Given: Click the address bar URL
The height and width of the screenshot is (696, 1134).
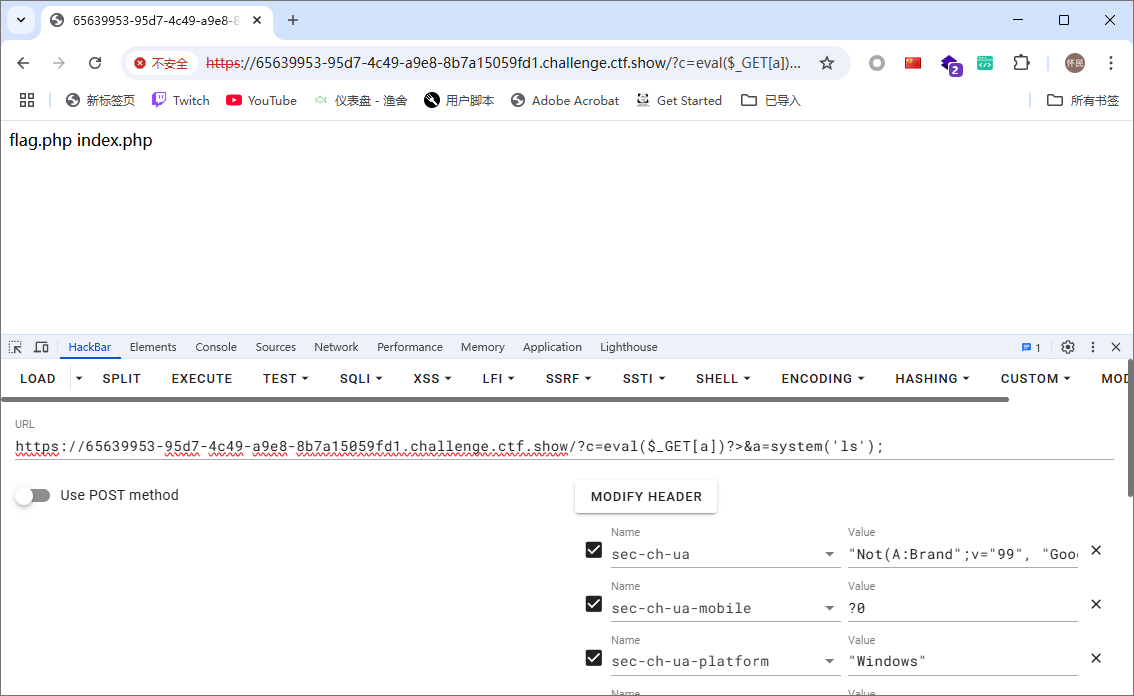Looking at the screenshot, I should [x=503, y=63].
